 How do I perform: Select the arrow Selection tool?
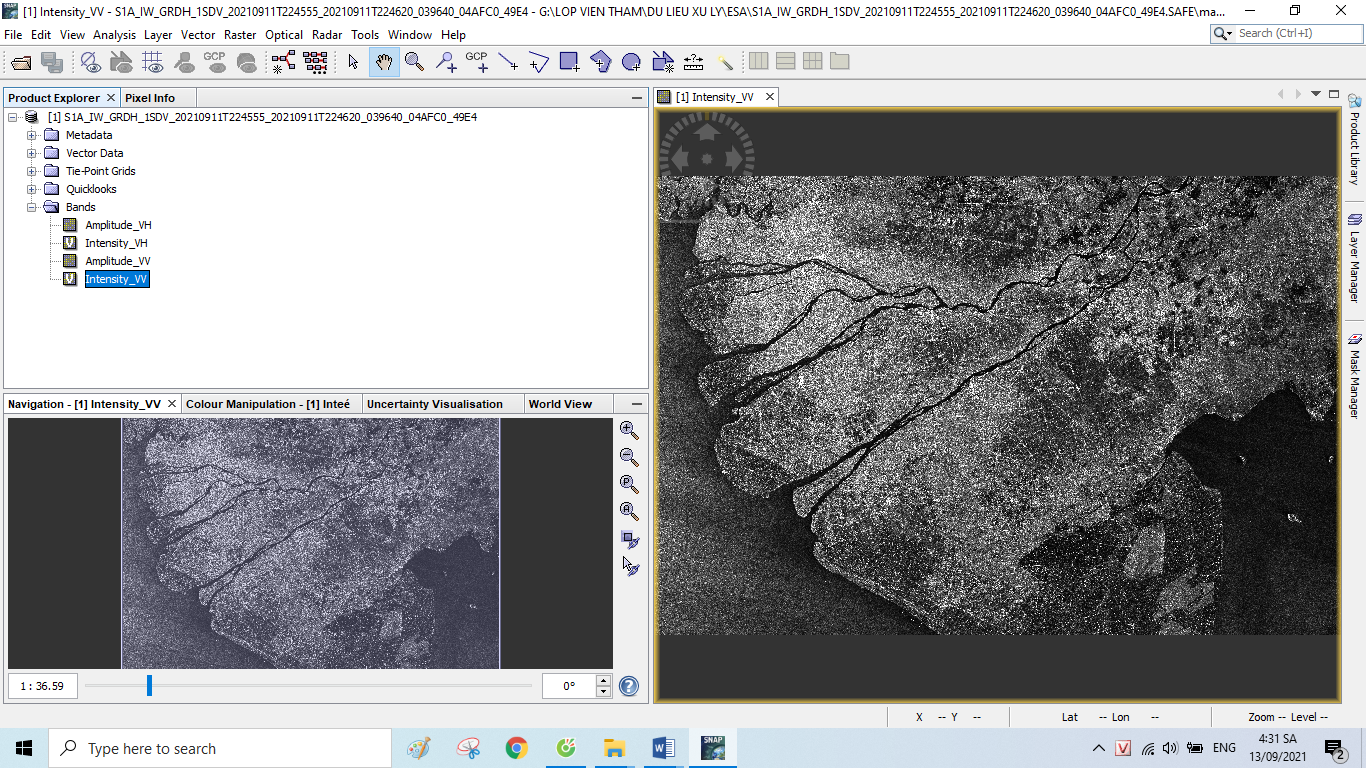pos(353,62)
